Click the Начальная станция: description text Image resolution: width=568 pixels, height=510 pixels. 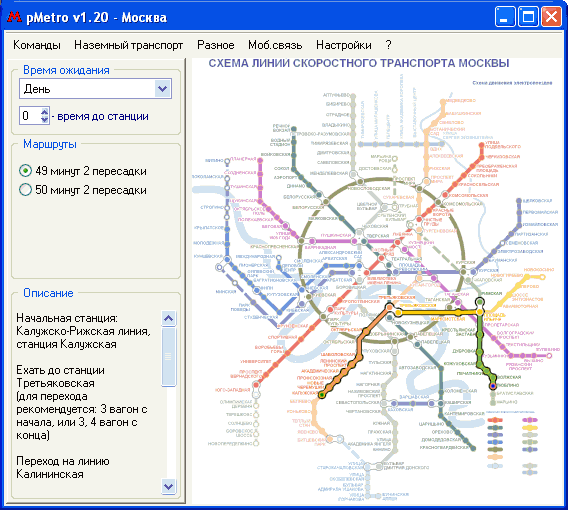coord(67,318)
